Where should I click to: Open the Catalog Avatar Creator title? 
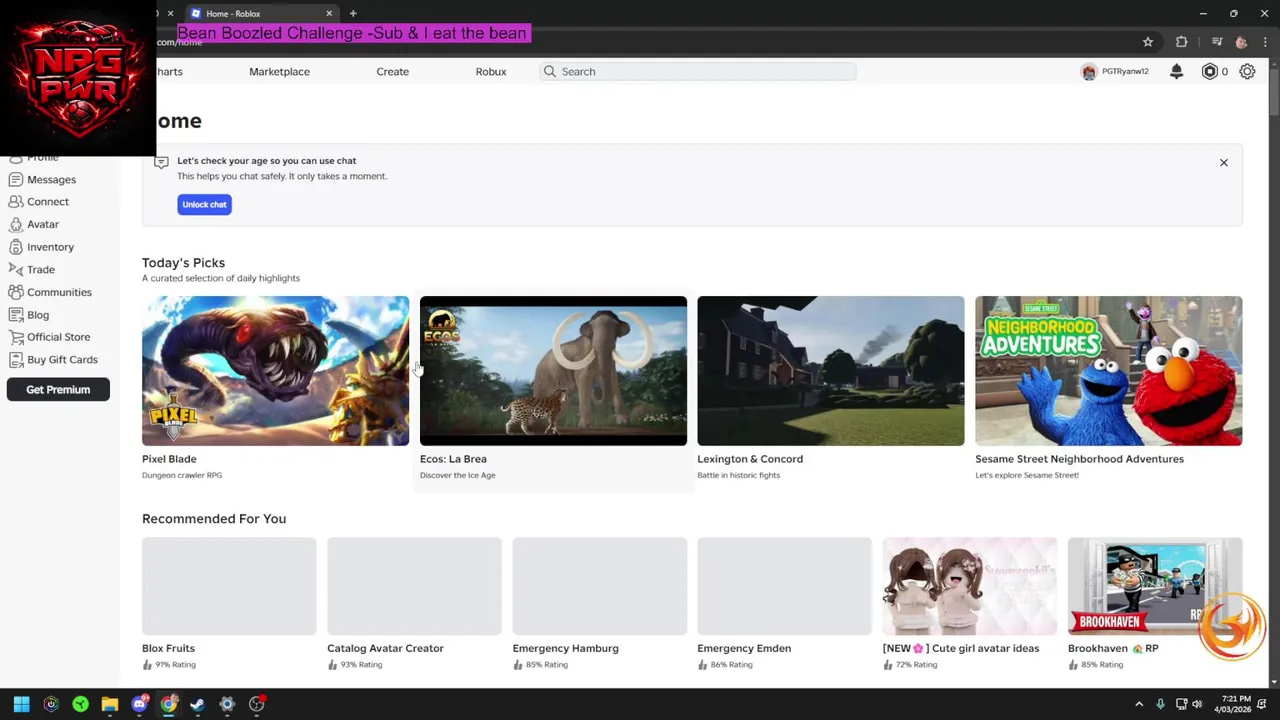[385, 648]
